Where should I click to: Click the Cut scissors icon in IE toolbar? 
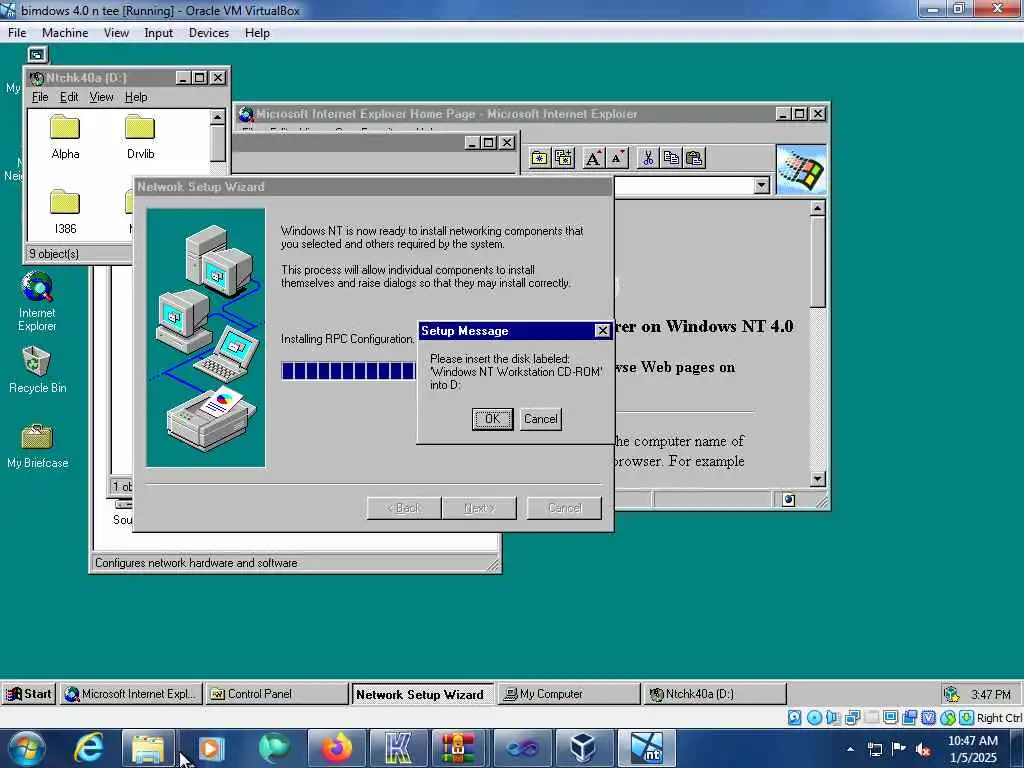click(x=648, y=158)
